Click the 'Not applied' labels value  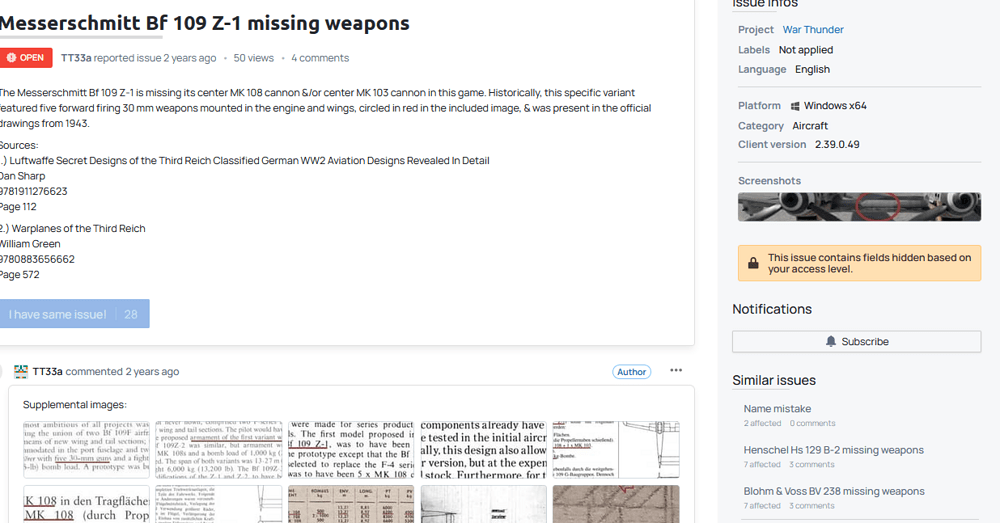point(805,50)
